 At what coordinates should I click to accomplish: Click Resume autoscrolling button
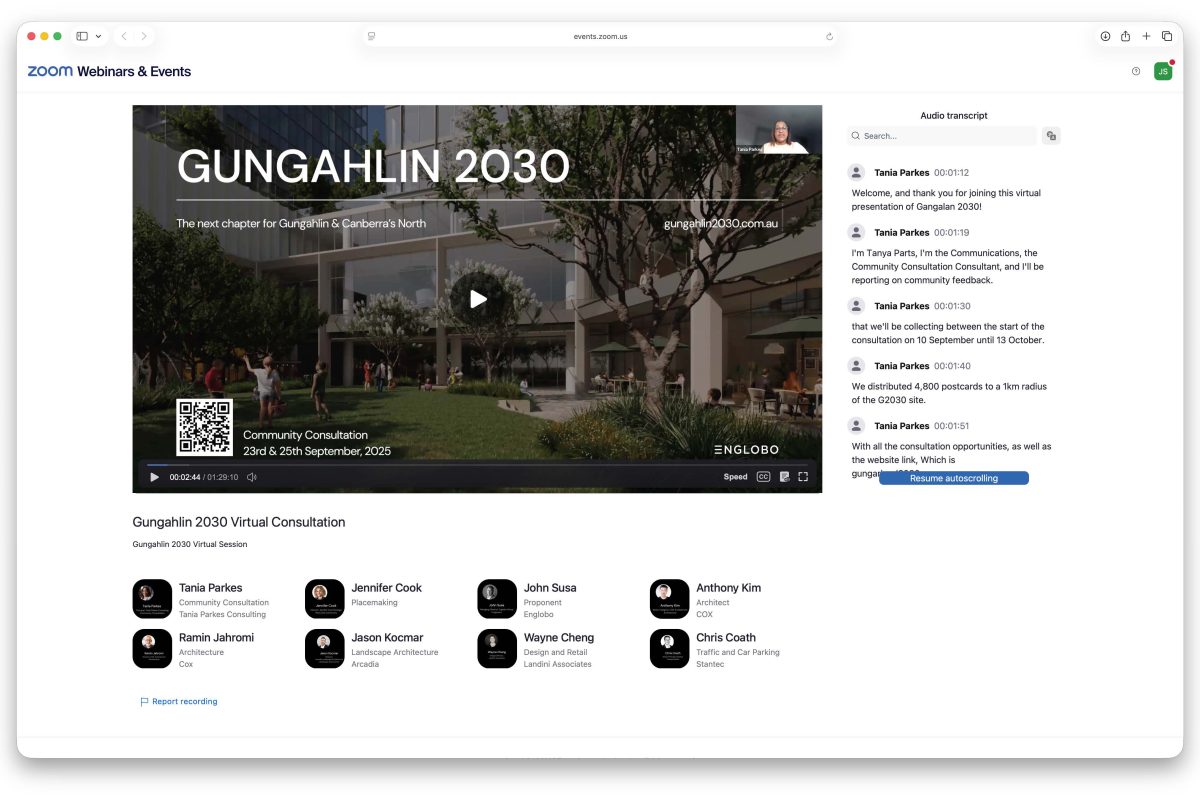click(x=953, y=478)
